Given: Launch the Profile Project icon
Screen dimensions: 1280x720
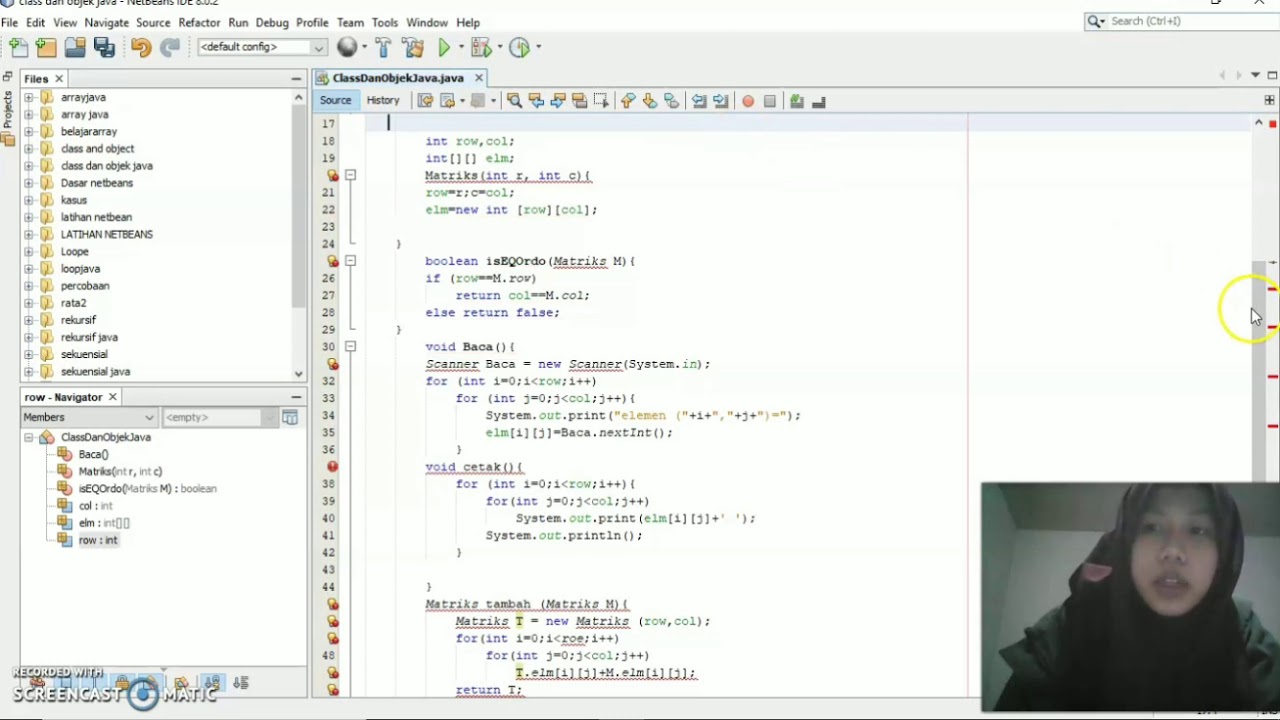Looking at the screenshot, I should [x=519, y=47].
